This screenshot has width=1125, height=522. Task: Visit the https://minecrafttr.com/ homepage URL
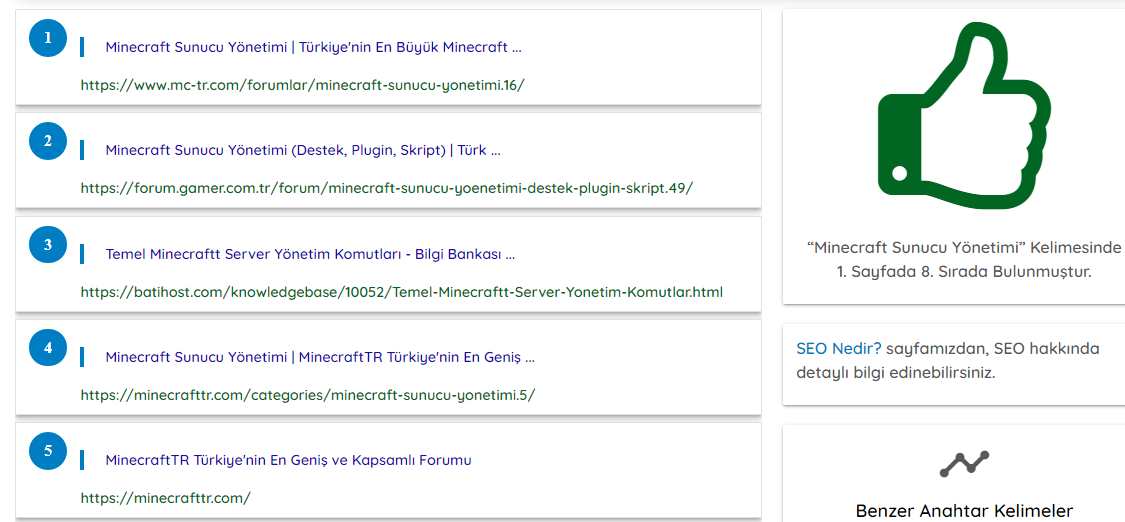click(x=166, y=498)
